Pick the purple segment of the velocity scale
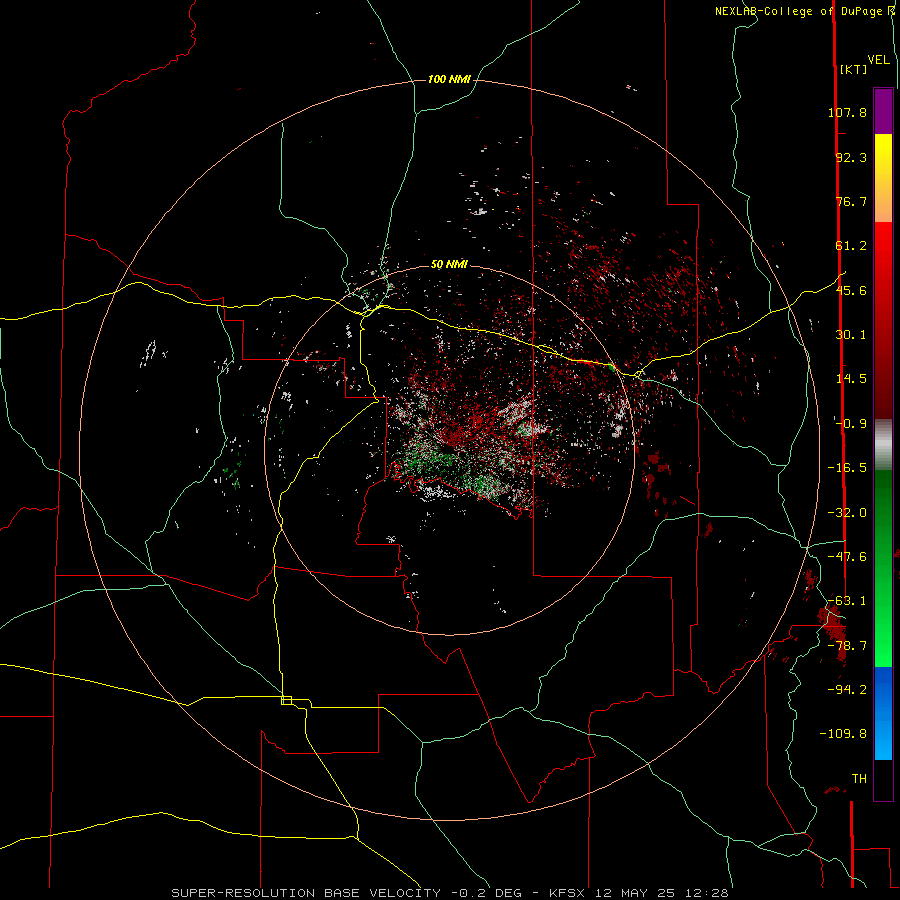 (x=883, y=111)
